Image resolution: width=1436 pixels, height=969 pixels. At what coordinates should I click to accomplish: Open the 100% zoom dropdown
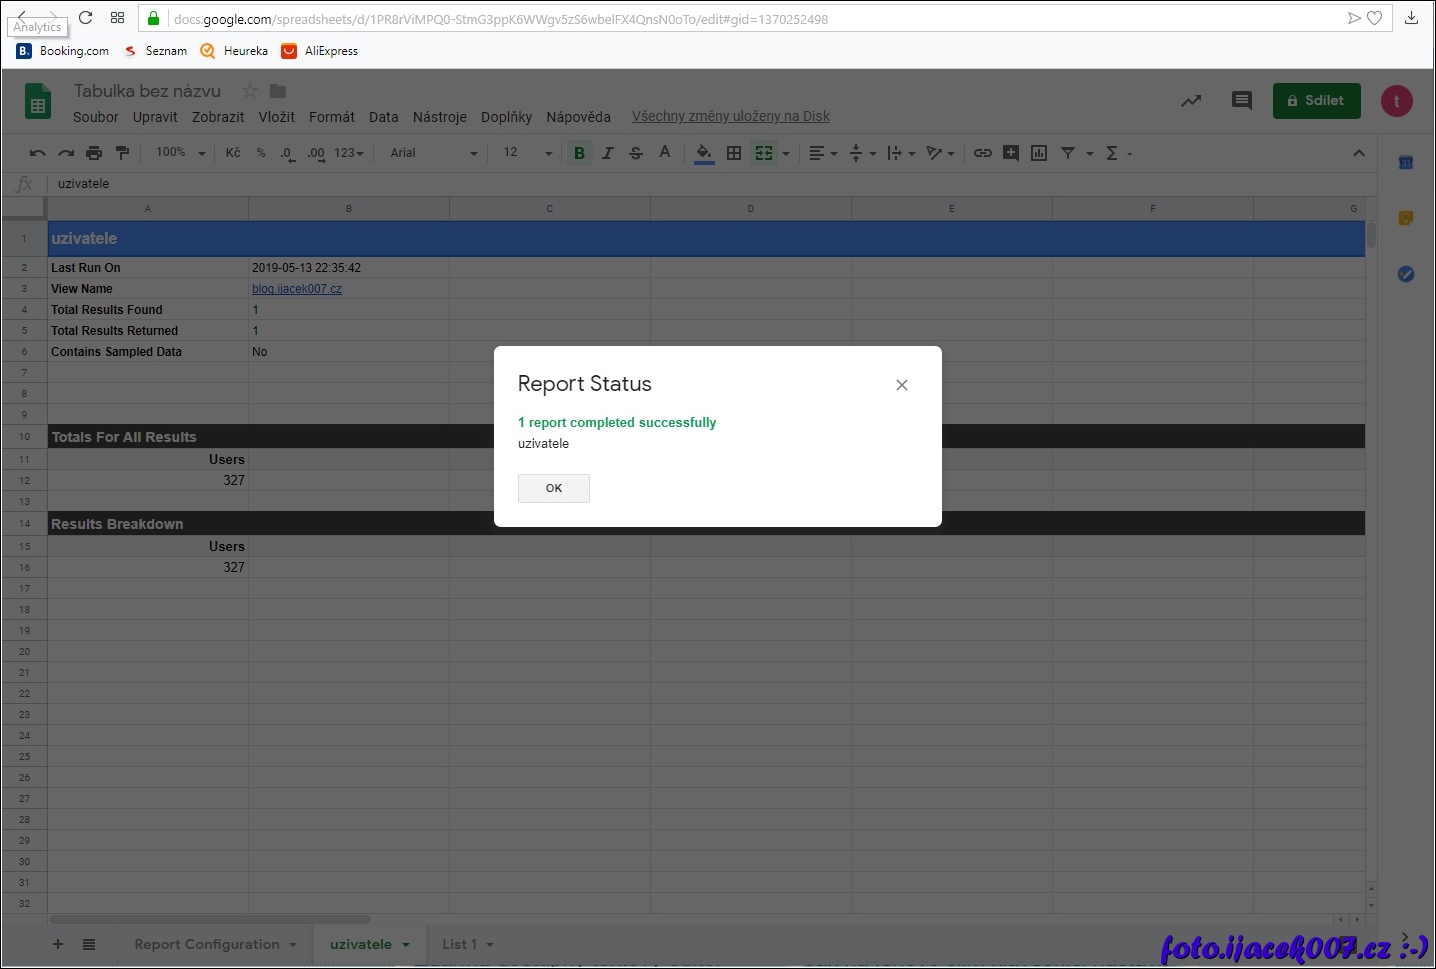coord(180,153)
